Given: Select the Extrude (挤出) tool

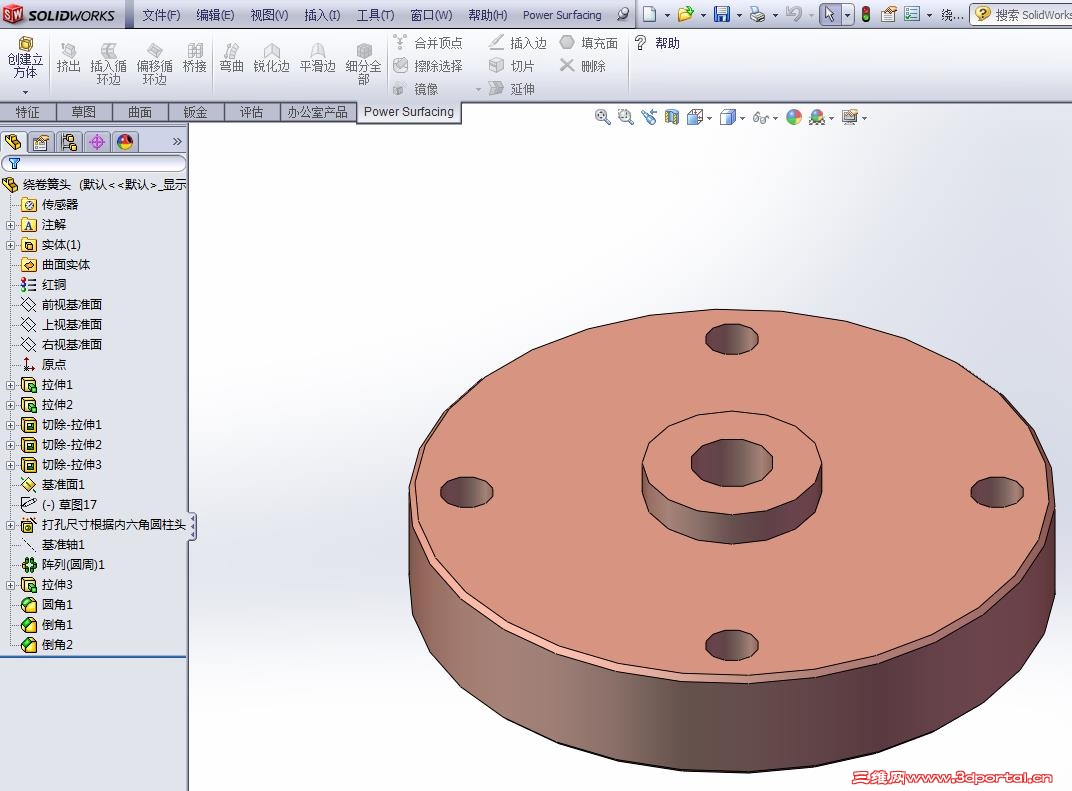Looking at the screenshot, I should click(x=68, y=57).
